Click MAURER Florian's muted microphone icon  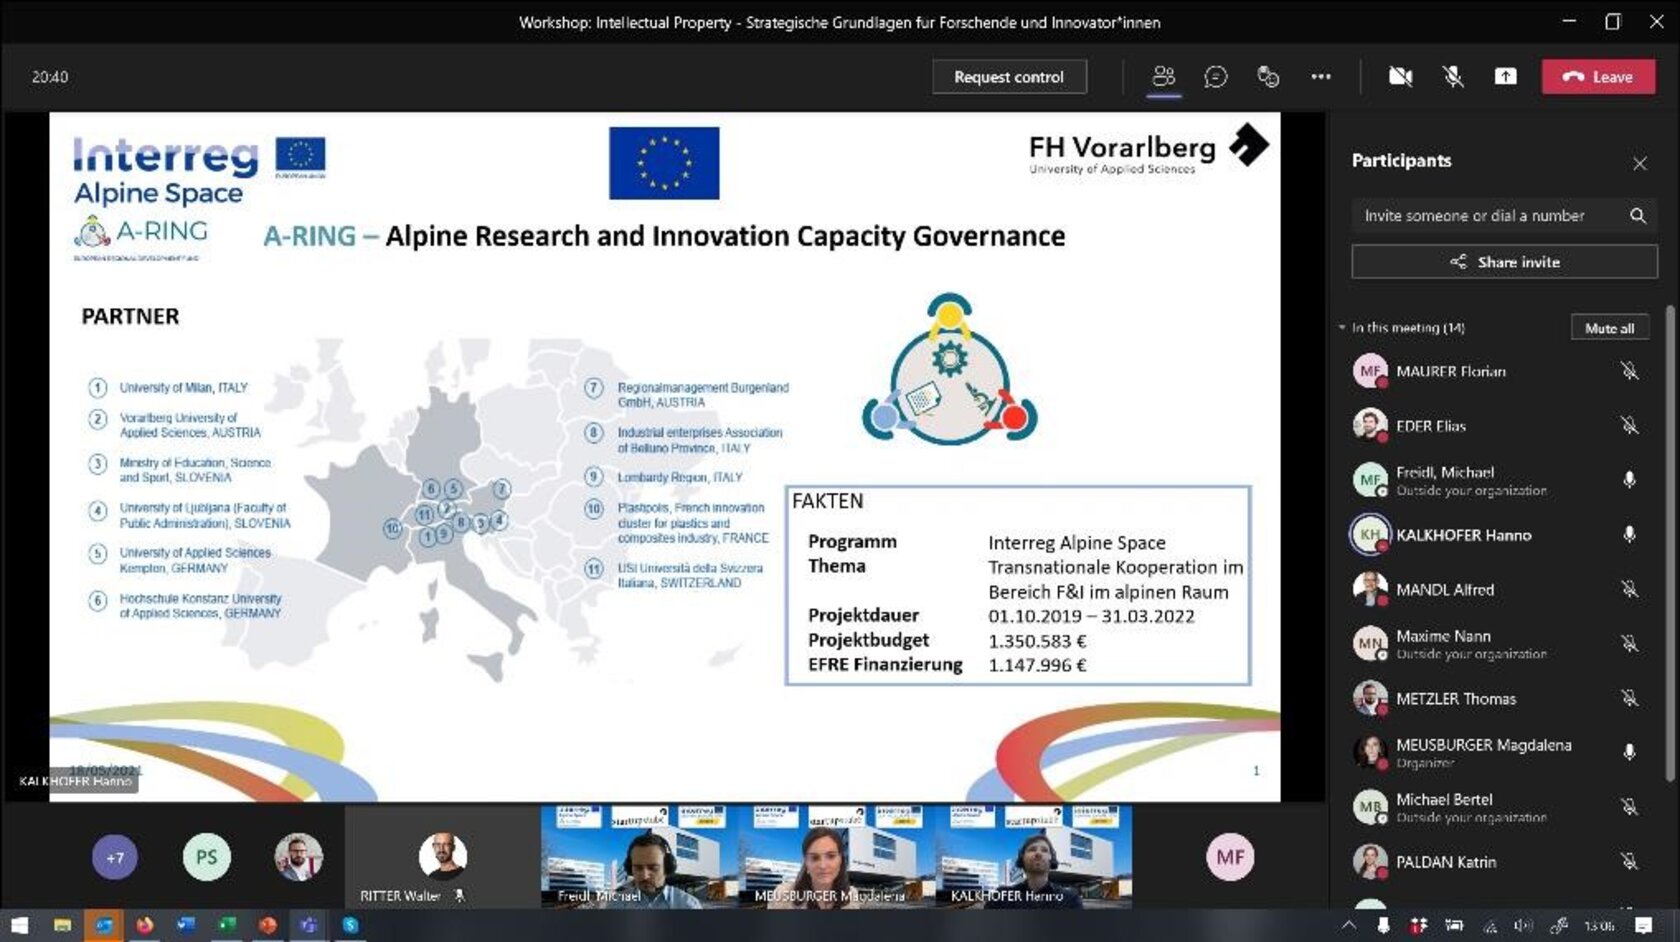click(1629, 371)
